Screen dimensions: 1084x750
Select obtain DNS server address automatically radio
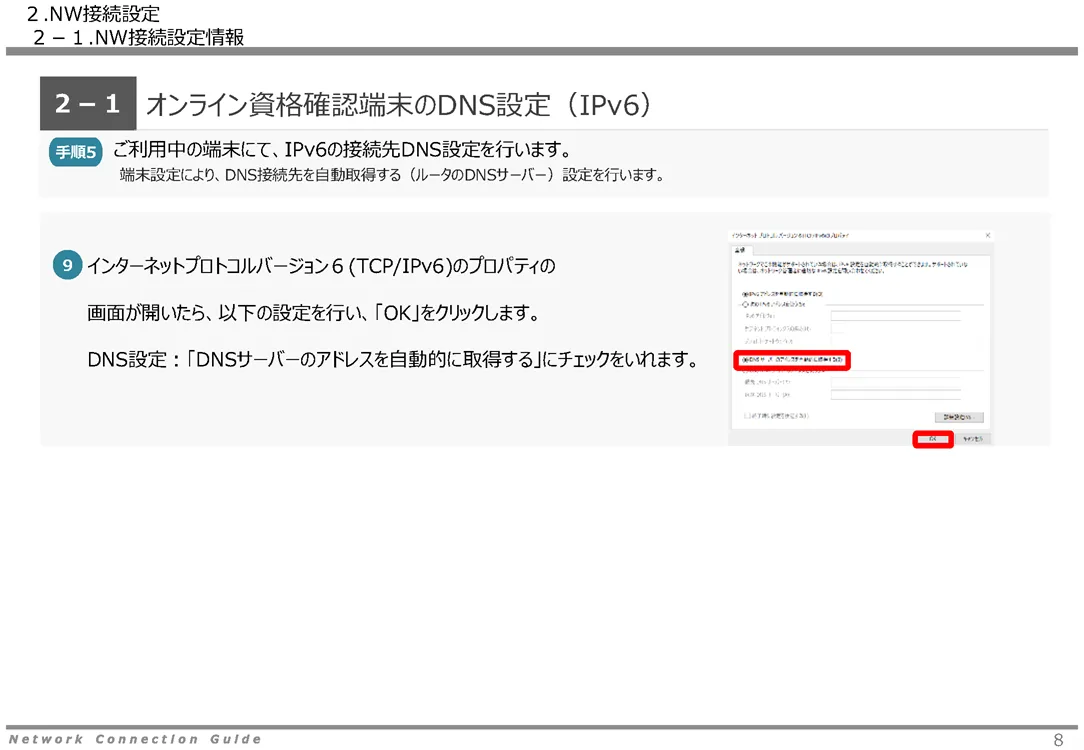[x=744, y=359]
